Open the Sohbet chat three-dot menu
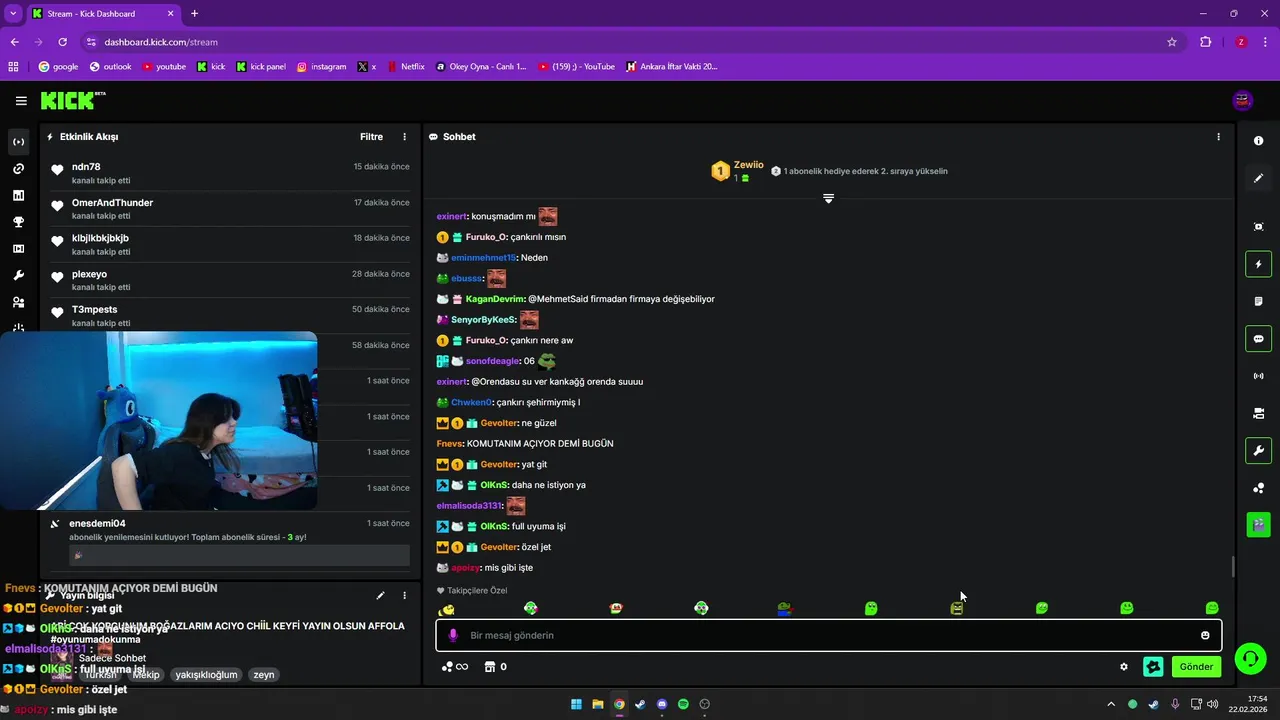Viewport: 1280px width, 720px height. (1218, 137)
